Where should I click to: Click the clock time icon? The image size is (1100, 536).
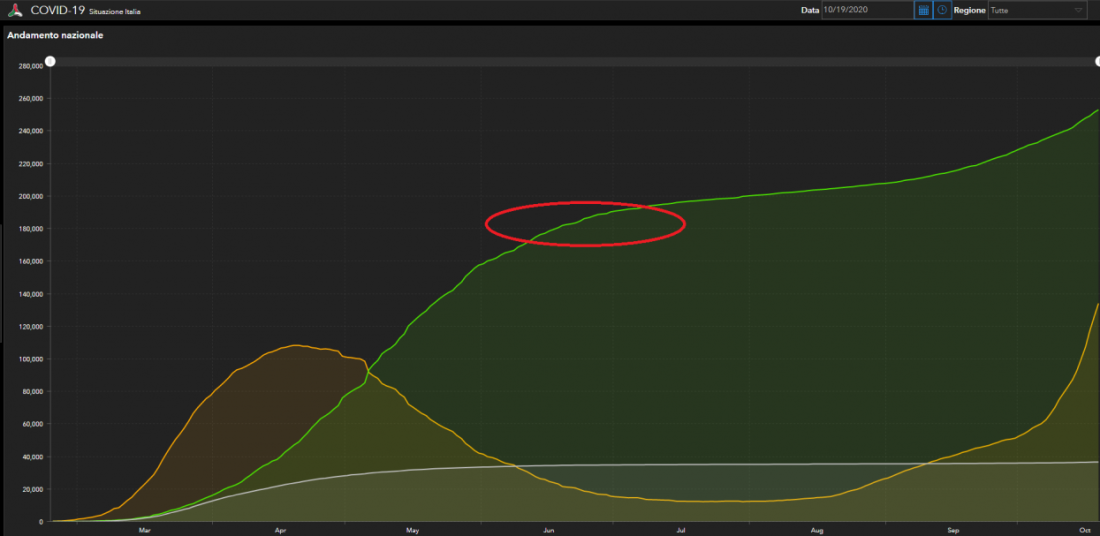tap(942, 10)
